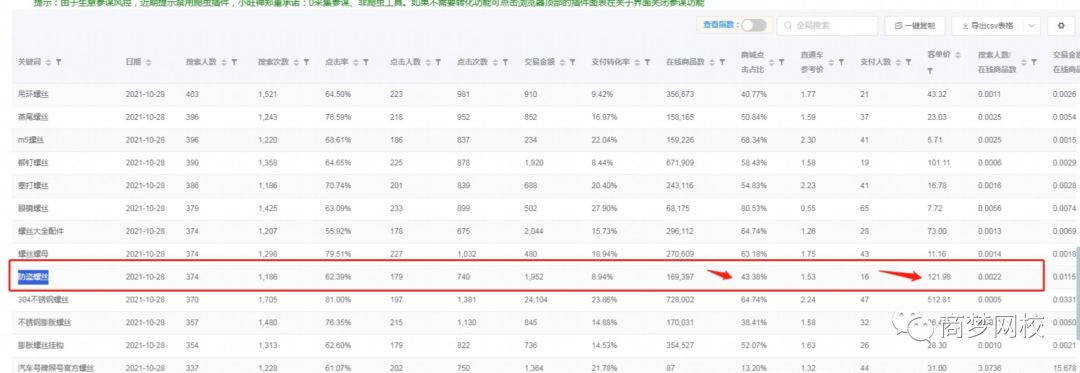Select the highlighted 防盗螺丝 keyword cell
1080x373 pixels.
click(34, 277)
